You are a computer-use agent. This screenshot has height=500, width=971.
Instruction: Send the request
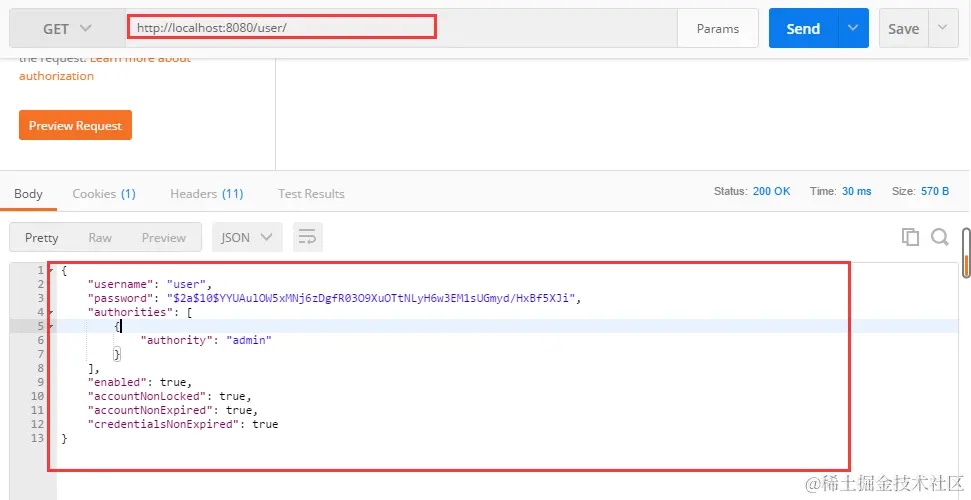(803, 29)
